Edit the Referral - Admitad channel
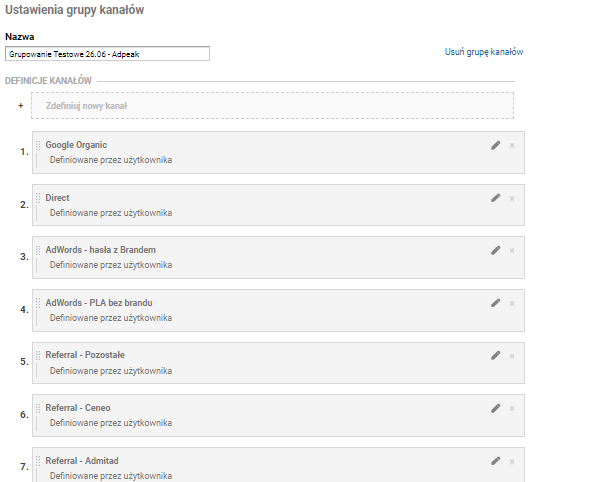599x482 pixels. pos(495,461)
